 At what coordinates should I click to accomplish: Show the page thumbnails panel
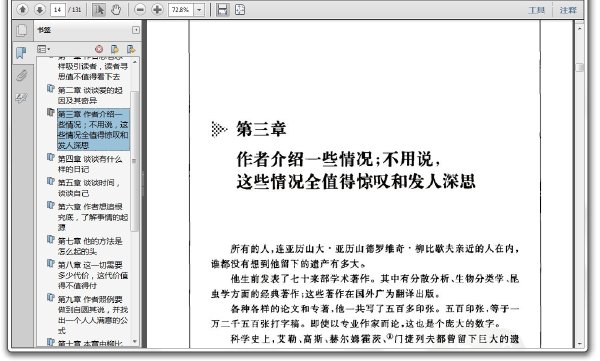[x=21, y=30]
